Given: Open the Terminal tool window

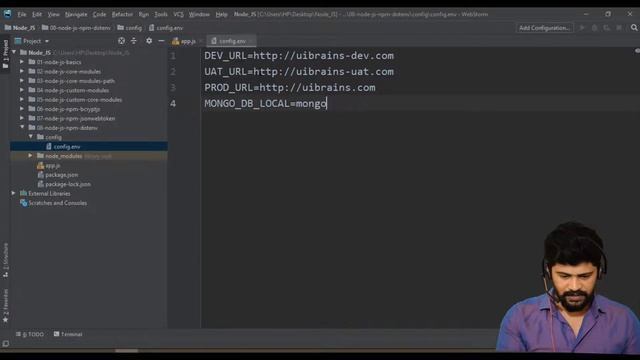Looking at the screenshot, I should click(x=68, y=334).
